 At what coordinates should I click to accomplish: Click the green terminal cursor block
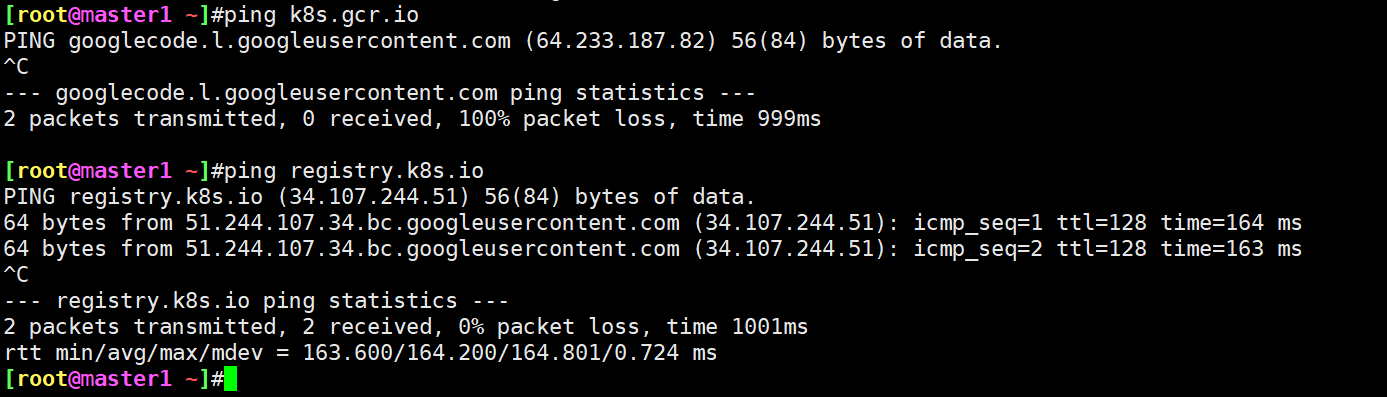tap(231, 379)
